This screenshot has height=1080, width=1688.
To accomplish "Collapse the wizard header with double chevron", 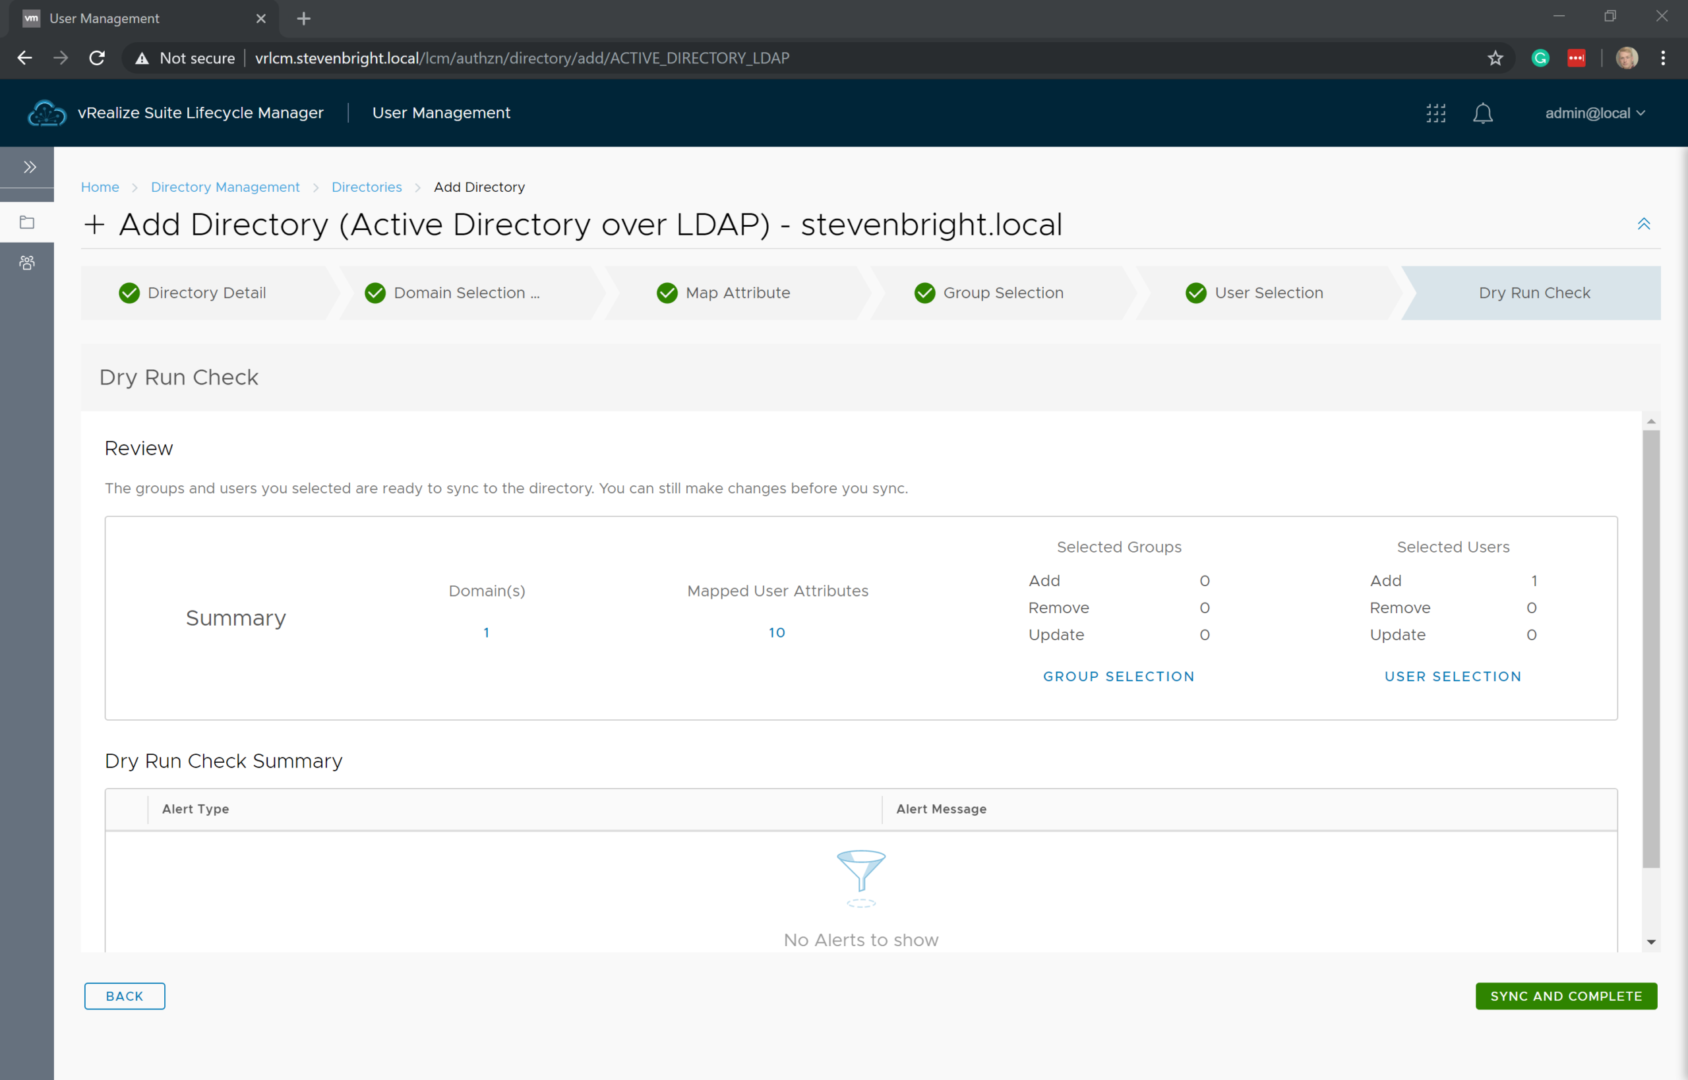I will pyautogui.click(x=1644, y=224).
